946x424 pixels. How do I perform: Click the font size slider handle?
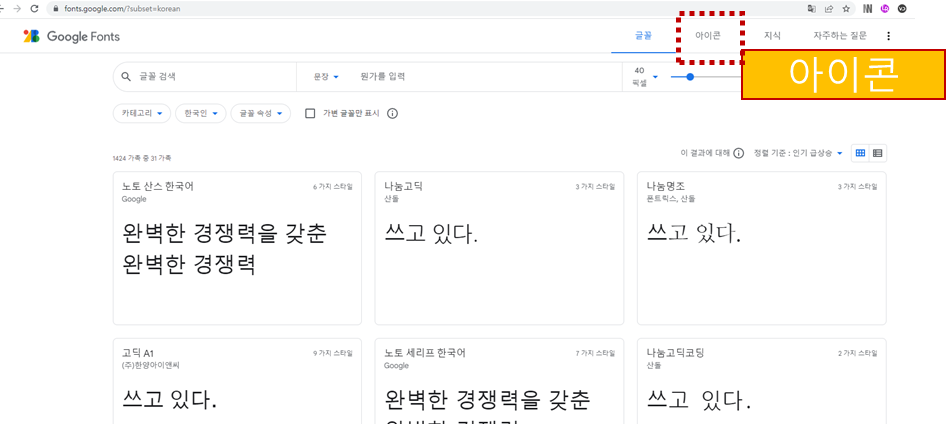pyautogui.click(x=690, y=77)
